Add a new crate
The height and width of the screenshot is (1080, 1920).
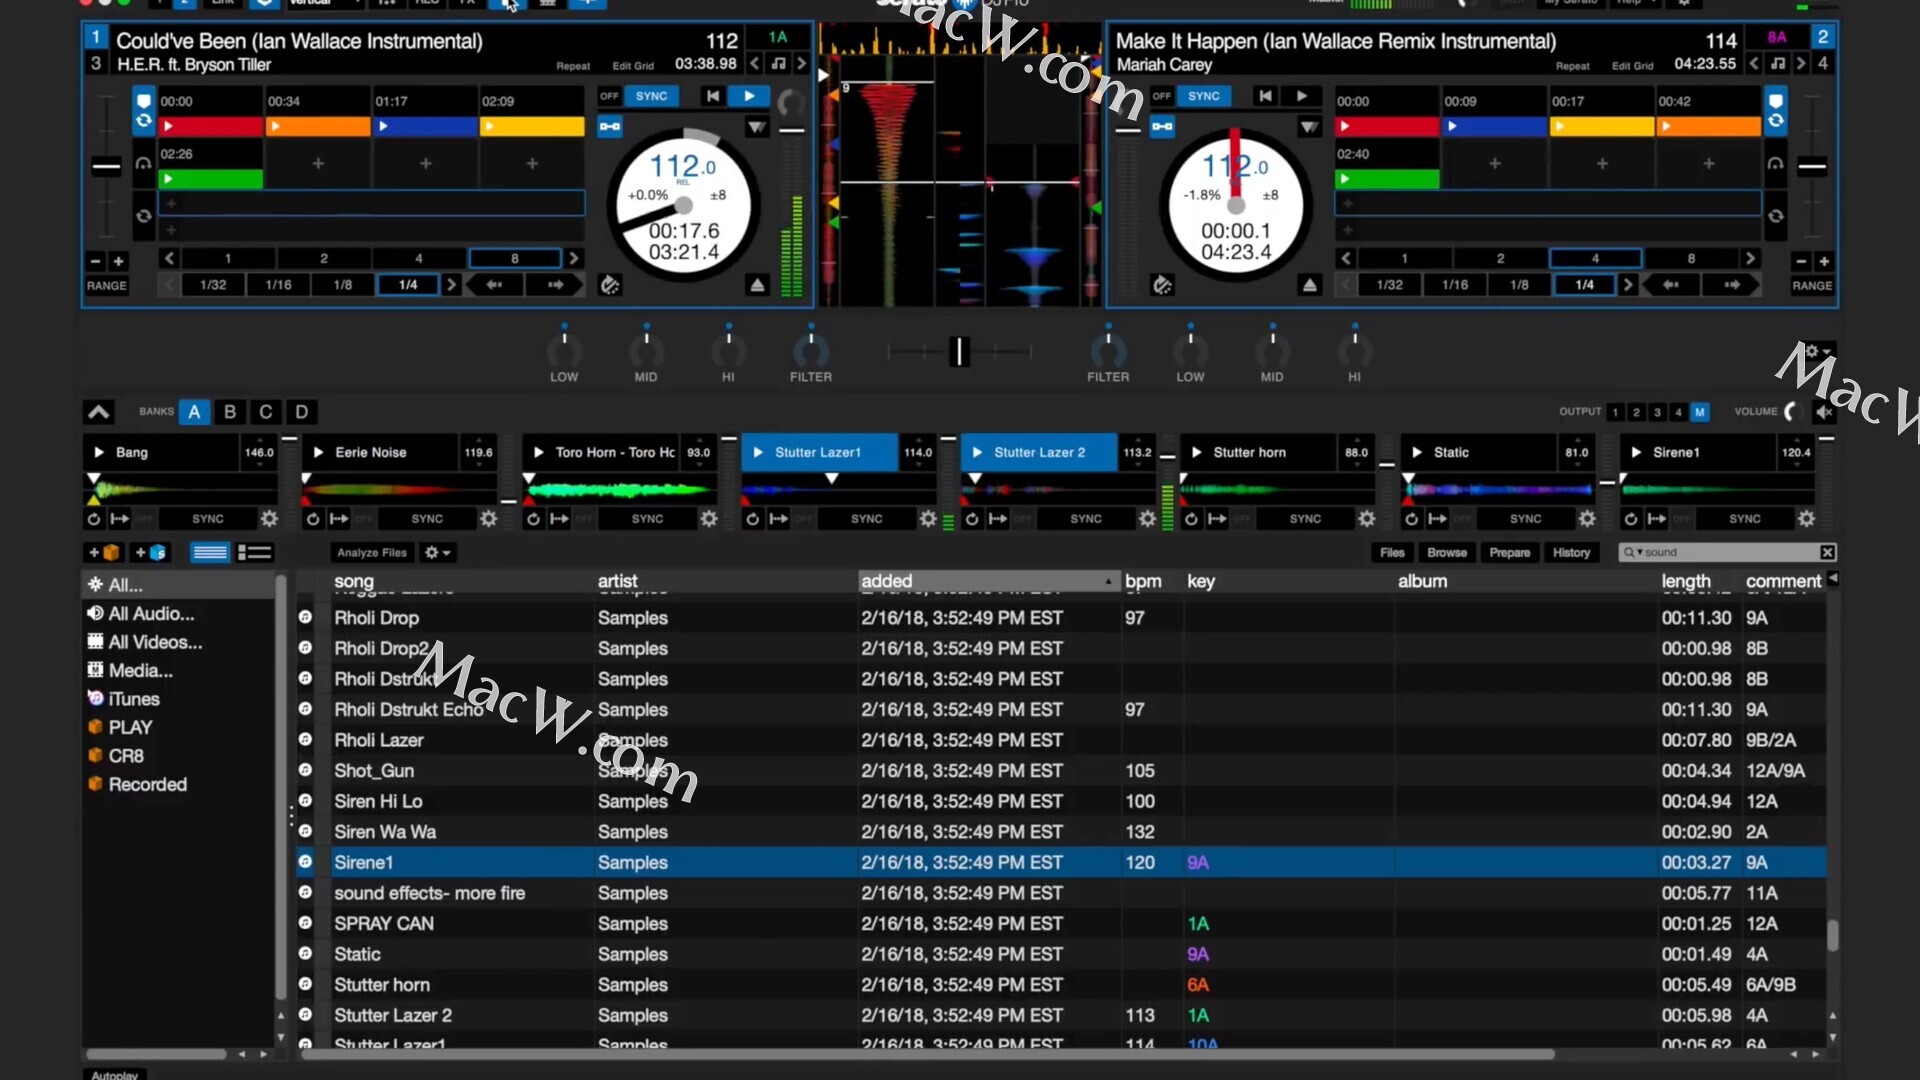point(104,552)
